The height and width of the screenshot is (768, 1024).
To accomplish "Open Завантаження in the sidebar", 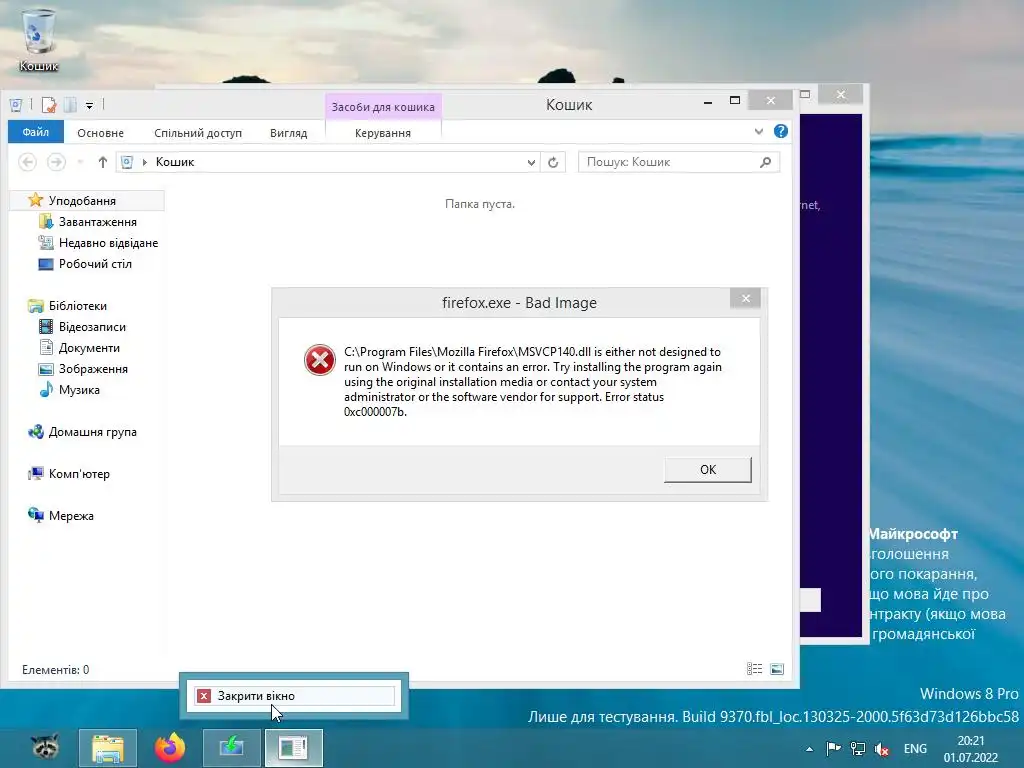I will [97, 221].
